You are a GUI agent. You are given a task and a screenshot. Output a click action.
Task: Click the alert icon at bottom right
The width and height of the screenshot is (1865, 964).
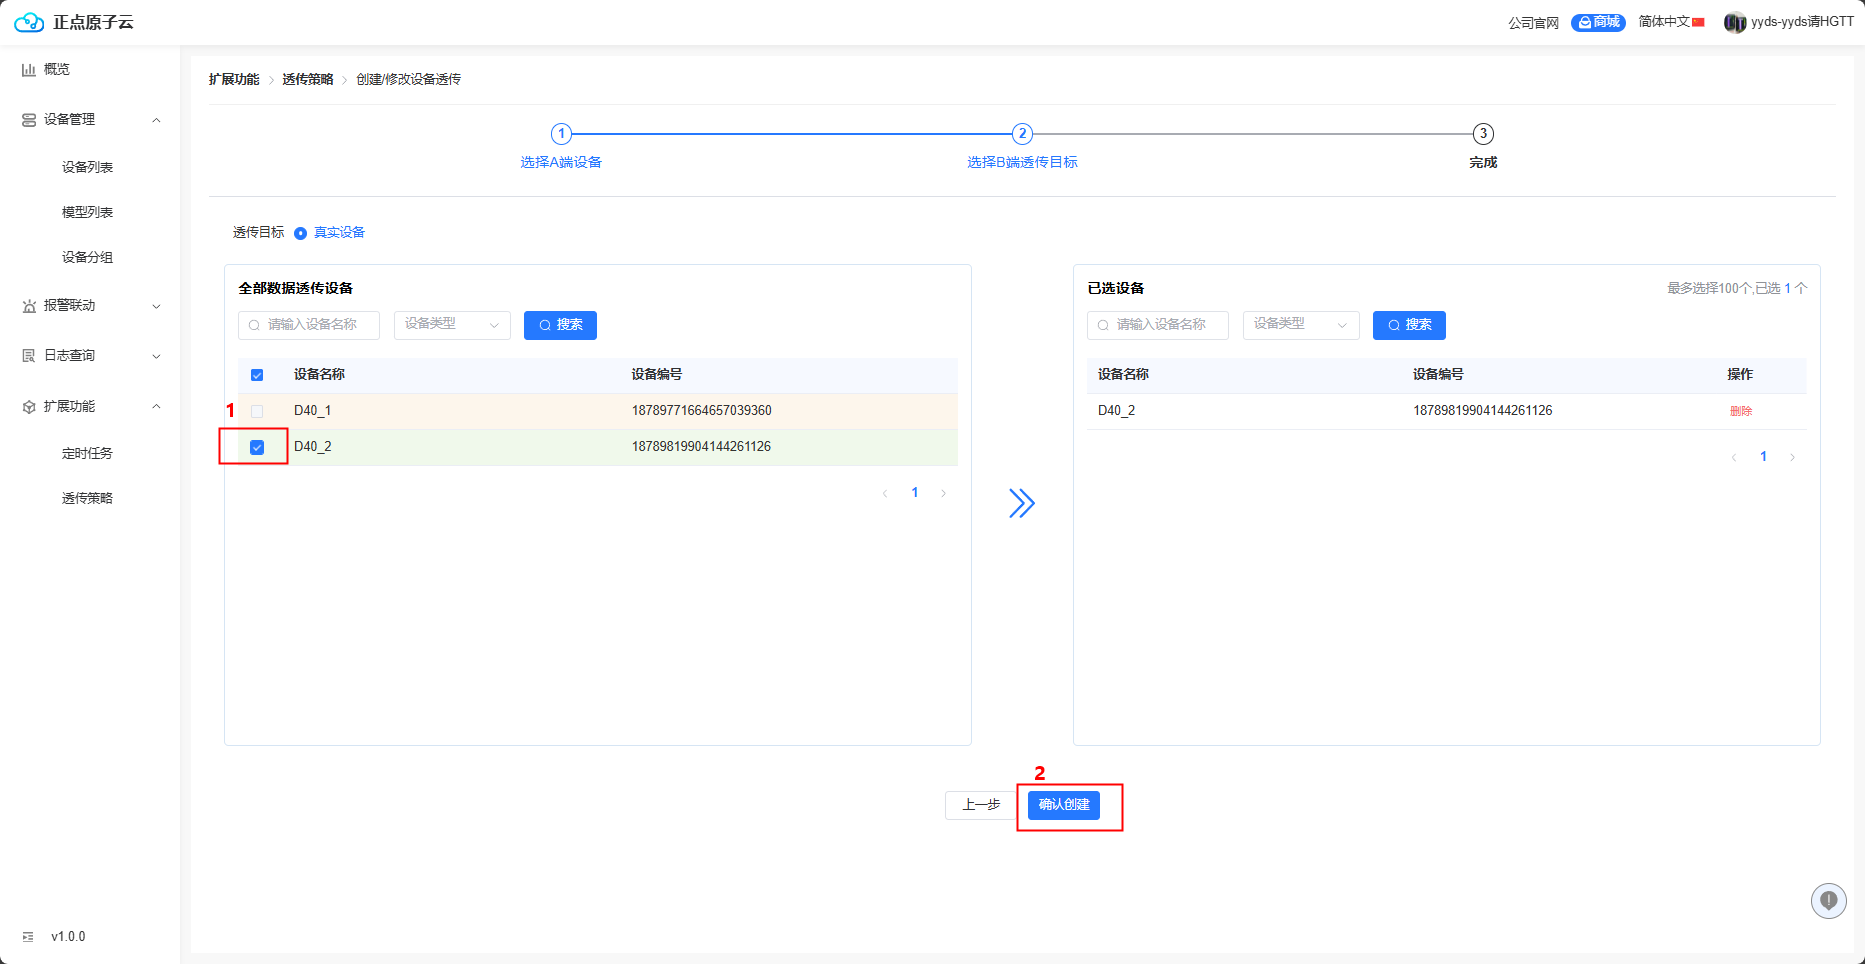(1828, 900)
